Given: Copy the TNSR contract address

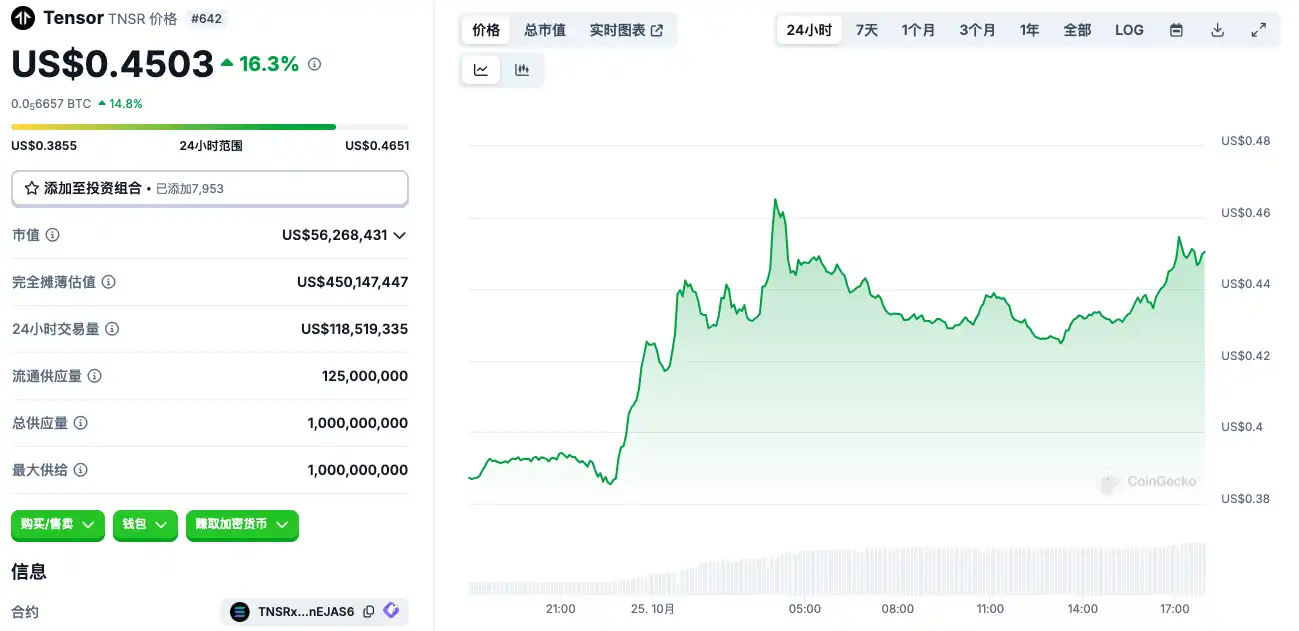Looking at the screenshot, I should (x=369, y=611).
